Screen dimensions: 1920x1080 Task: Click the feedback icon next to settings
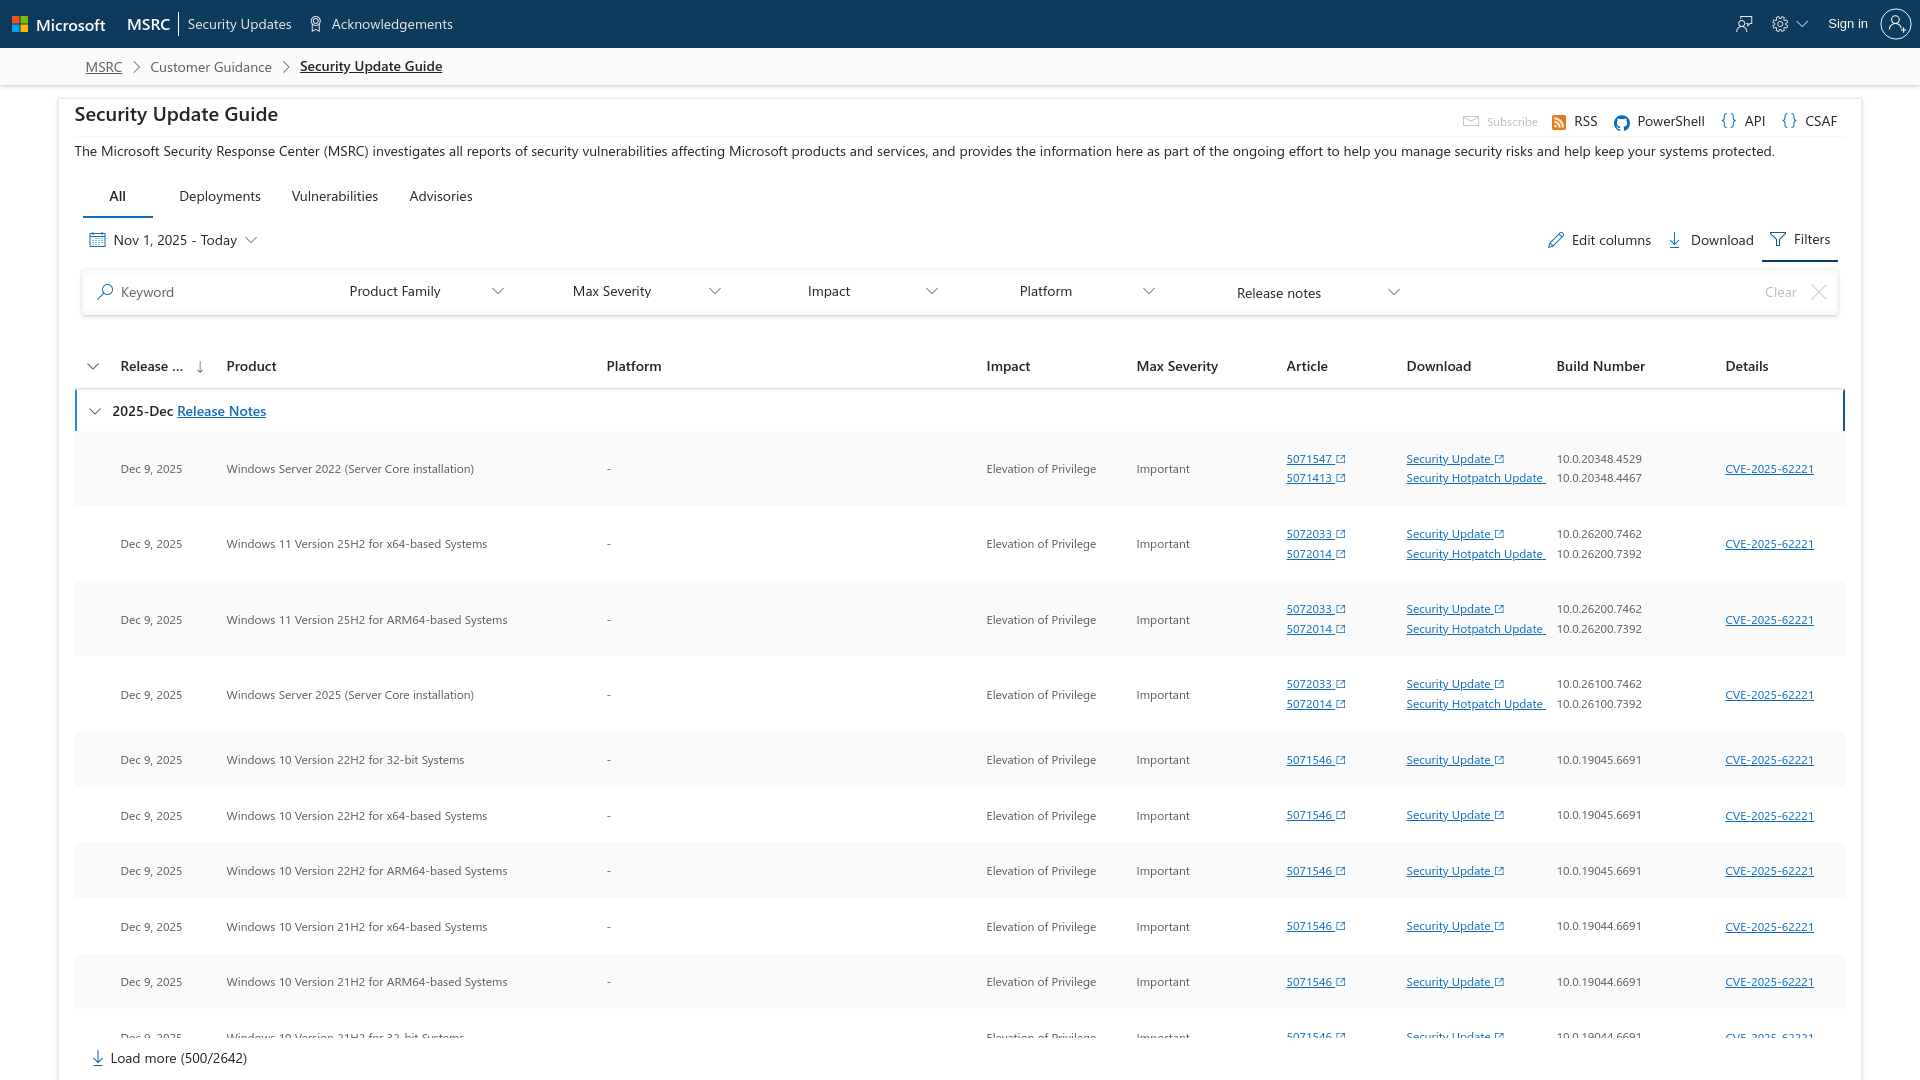(1744, 23)
